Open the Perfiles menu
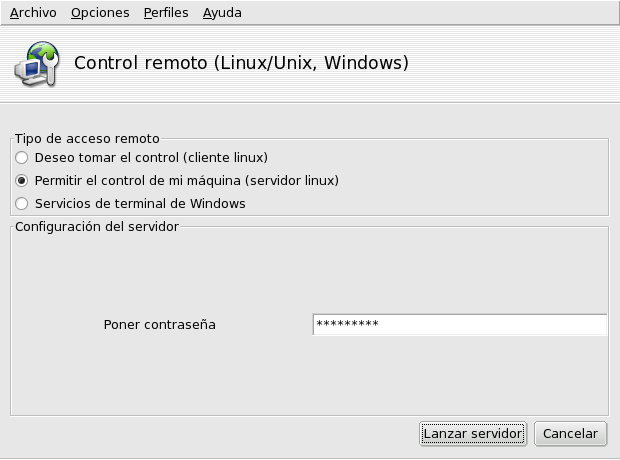 [166, 13]
